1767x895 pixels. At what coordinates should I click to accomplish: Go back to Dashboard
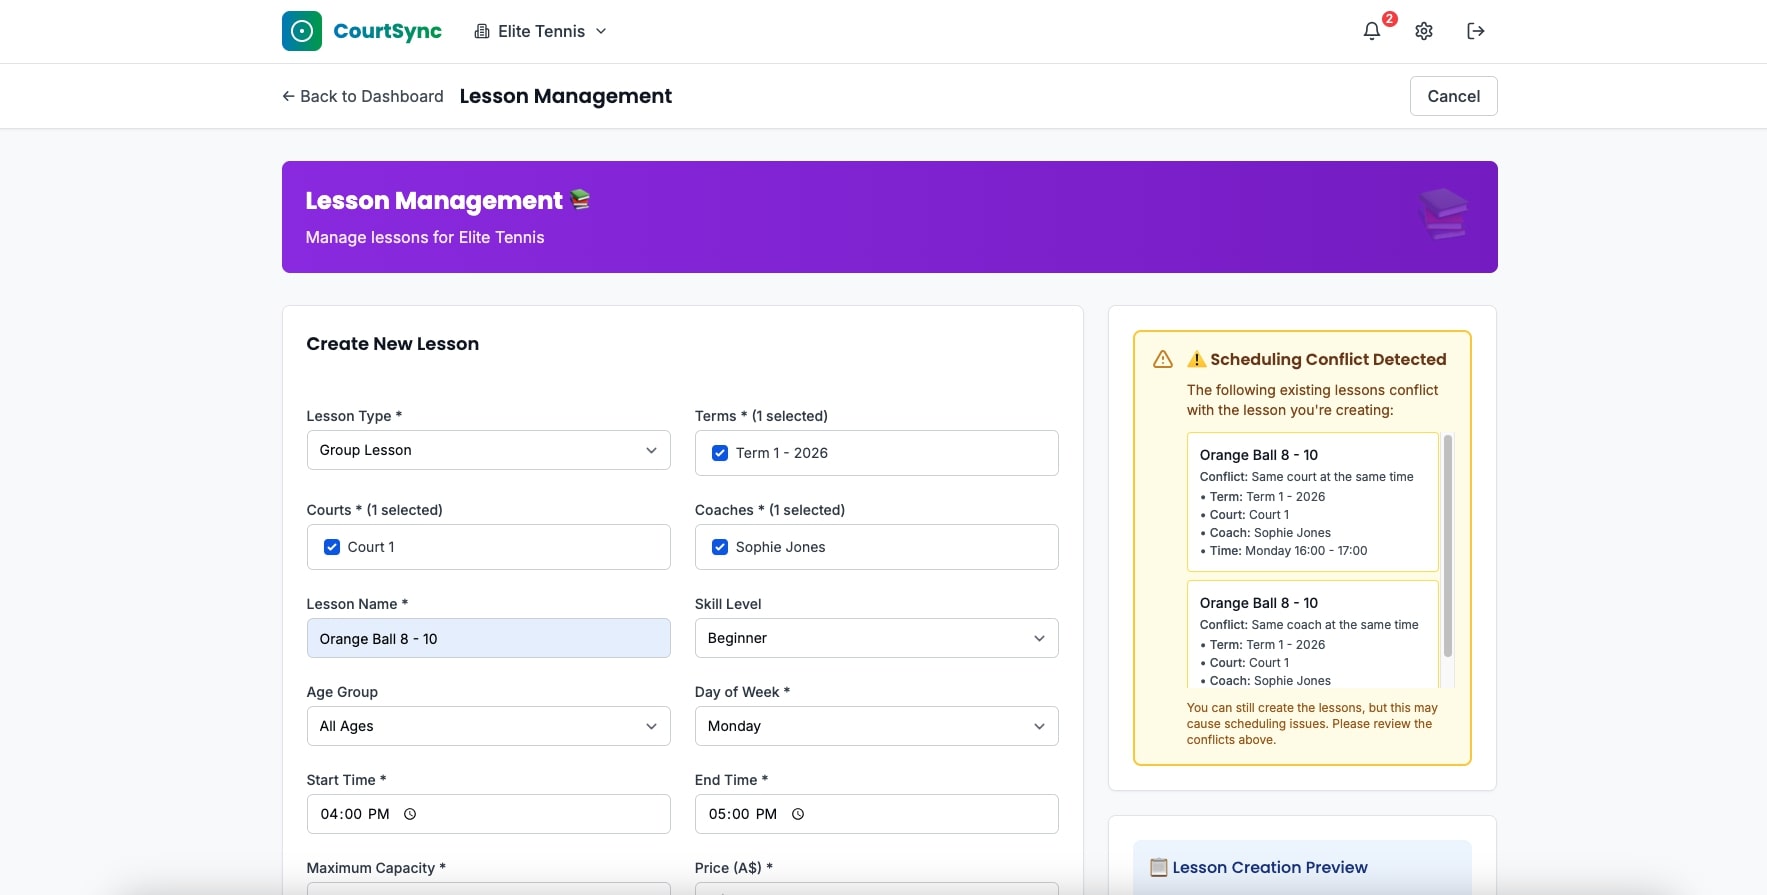point(363,96)
